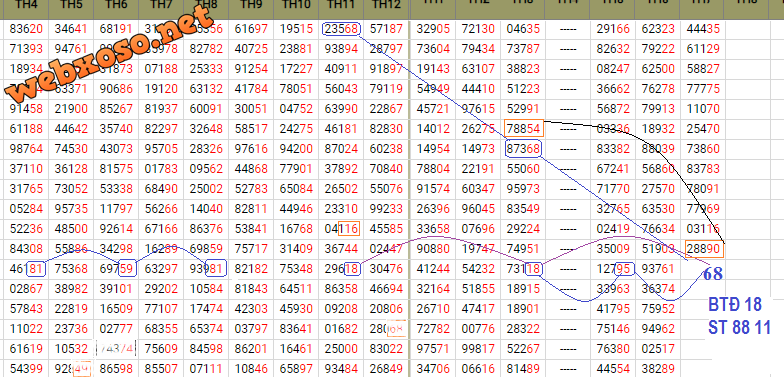This screenshot has width=784, height=377.
Task: Click the TH4 column header
Action: click(26, 6)
